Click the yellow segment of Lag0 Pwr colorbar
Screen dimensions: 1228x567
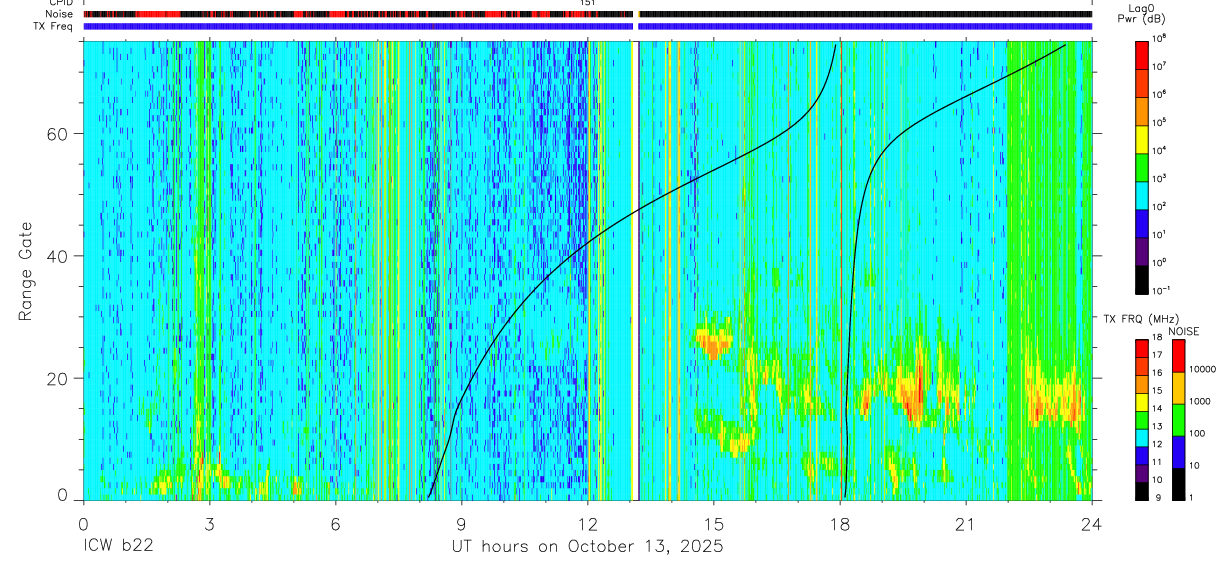coord(1141,138)
